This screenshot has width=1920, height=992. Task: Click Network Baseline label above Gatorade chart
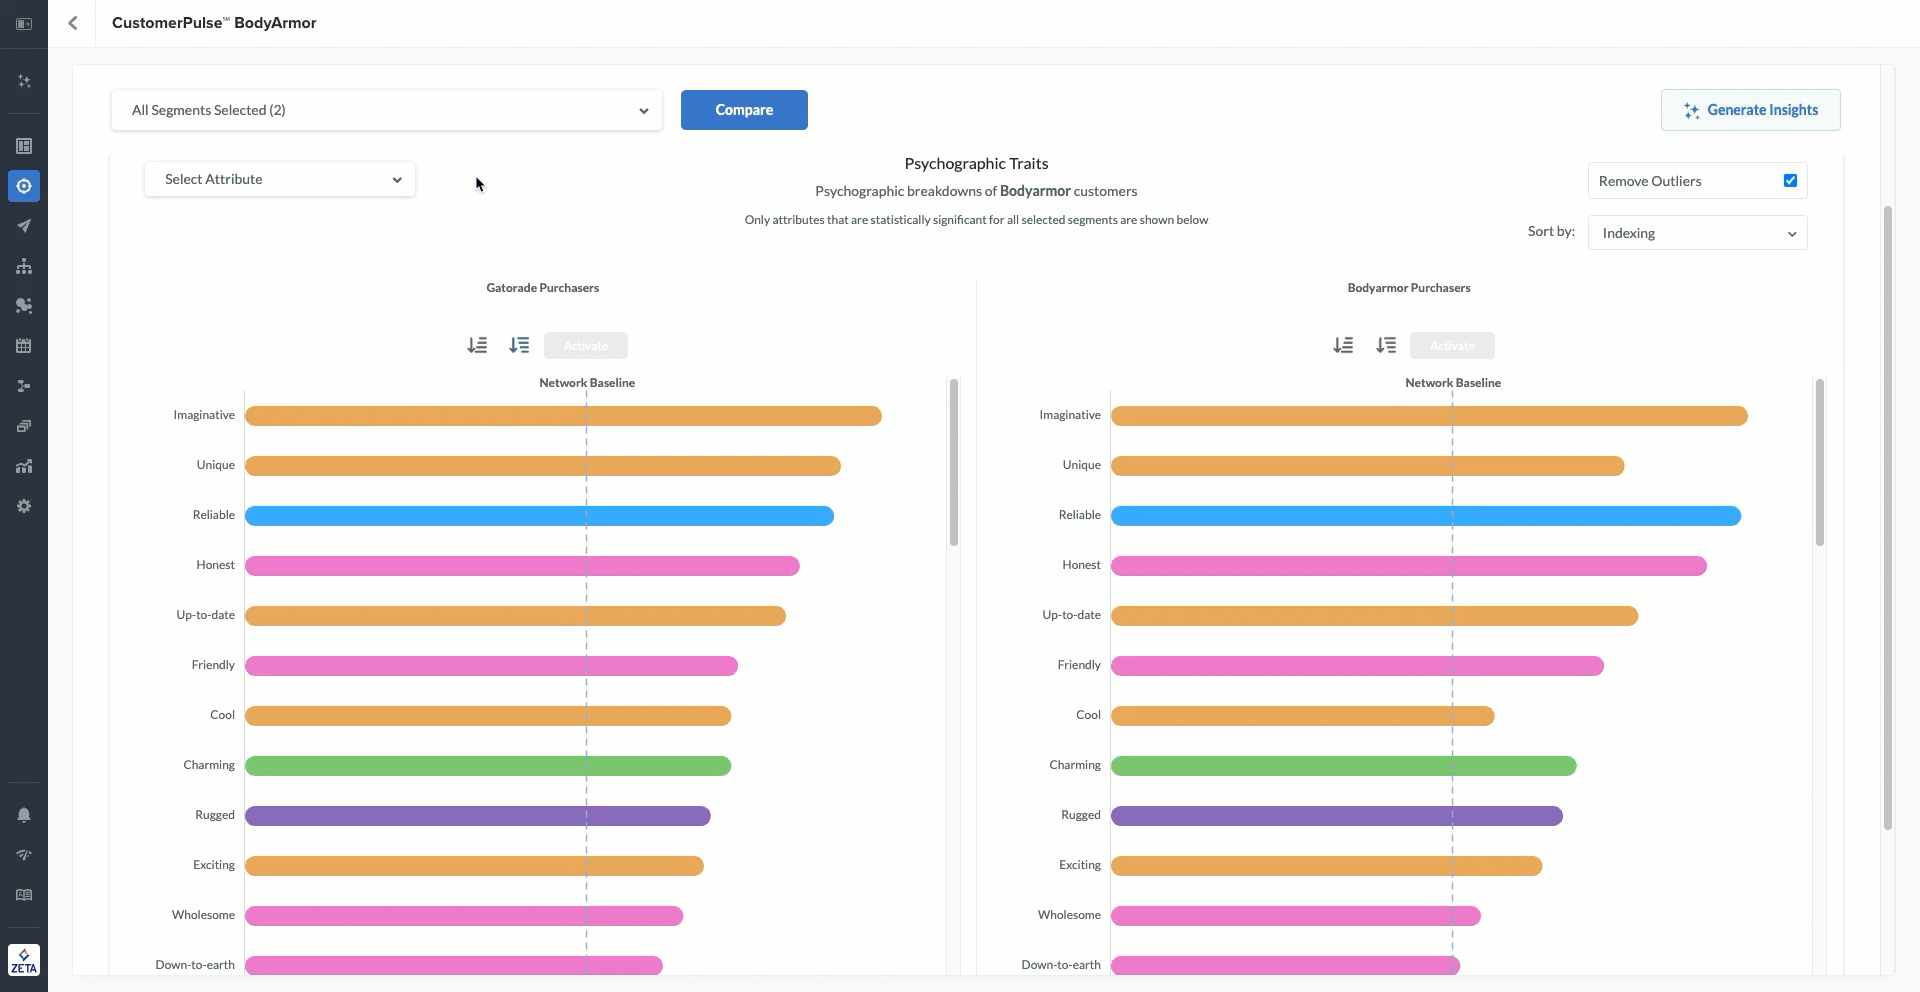[587, 383]
